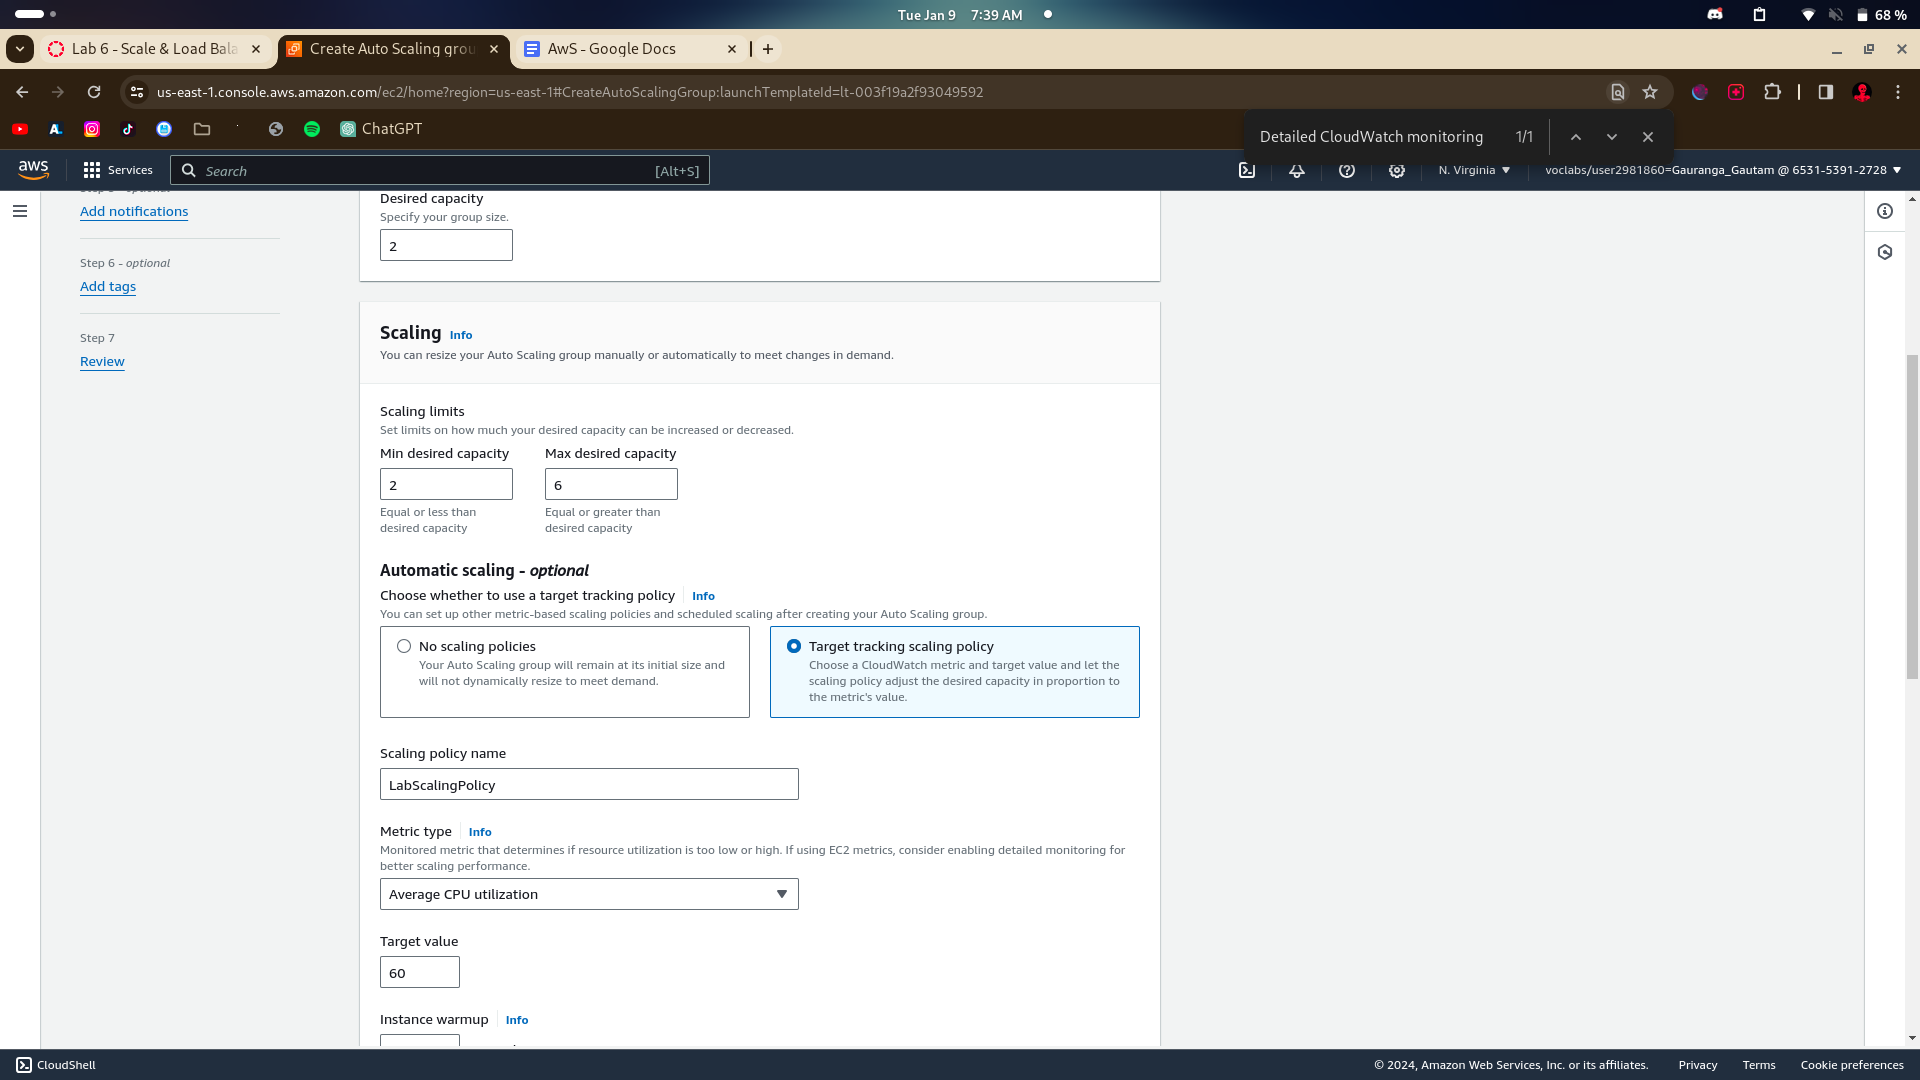Focus the Target value input field
This screenshot has height=1080, width=1920.
[x=419, y=972]
